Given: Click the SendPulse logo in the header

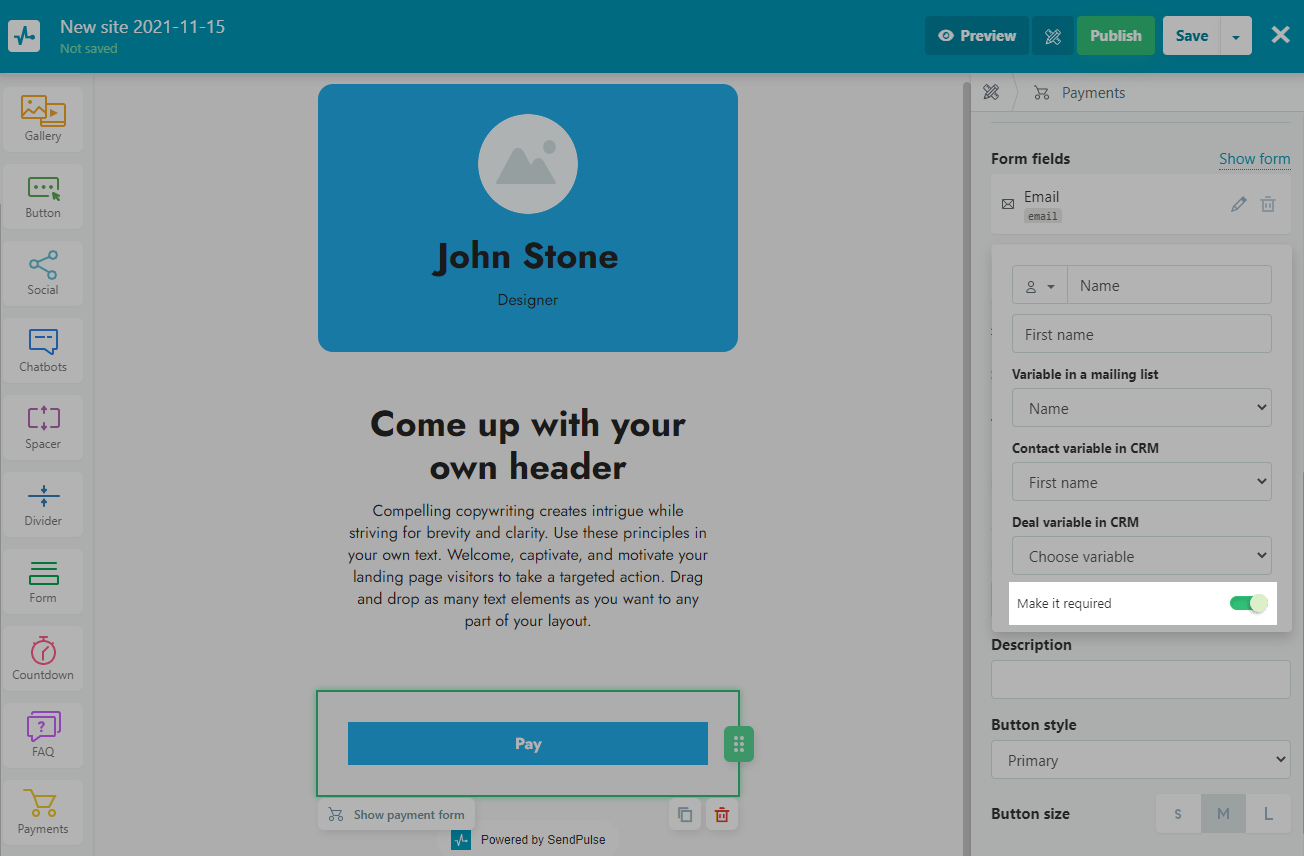Looking at the screenshot, I should (23, 36).
